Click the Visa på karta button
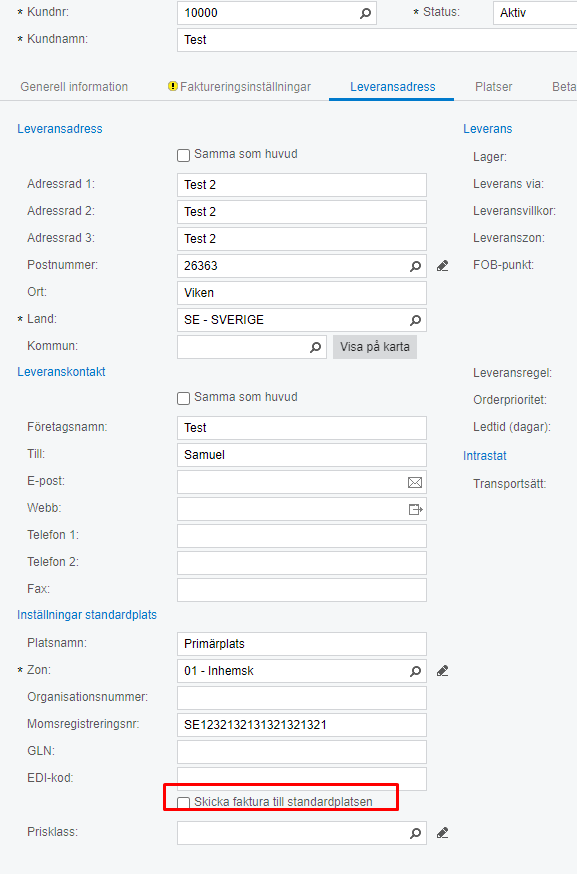Viewport: 577px width, 874px height. click(x=374, y=346)
